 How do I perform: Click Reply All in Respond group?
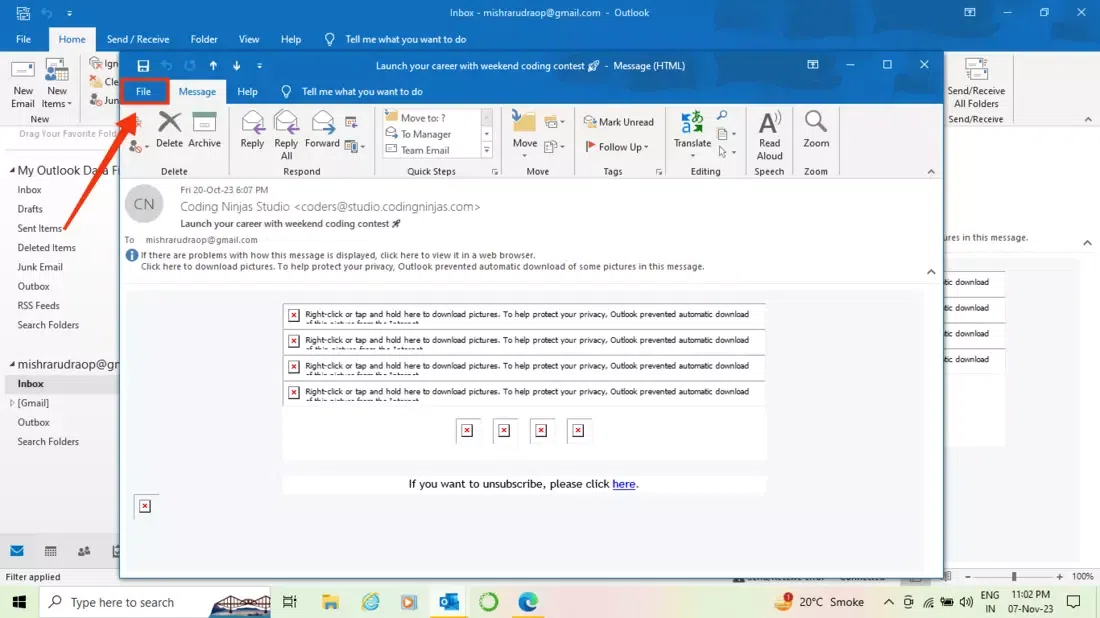point(286,135)
